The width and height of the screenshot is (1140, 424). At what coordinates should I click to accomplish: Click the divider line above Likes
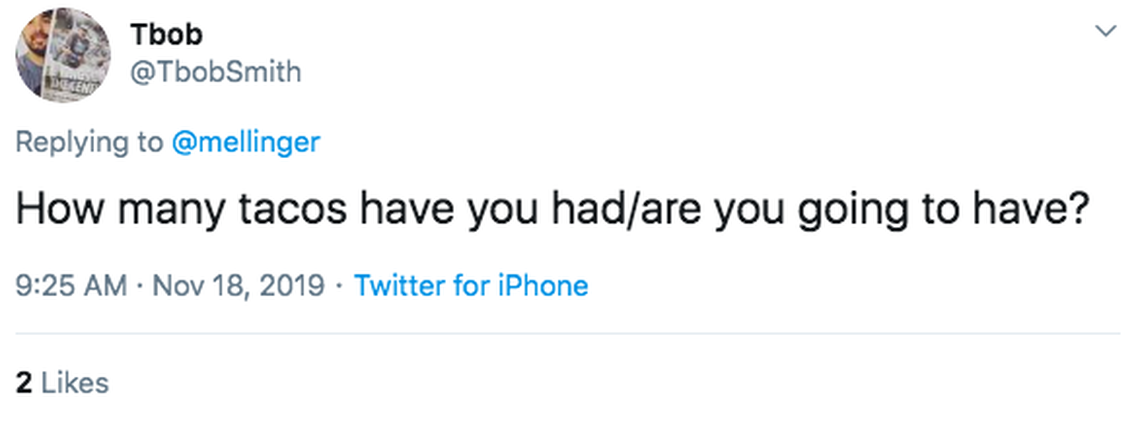pyautogui.click(x=568, y=334)
